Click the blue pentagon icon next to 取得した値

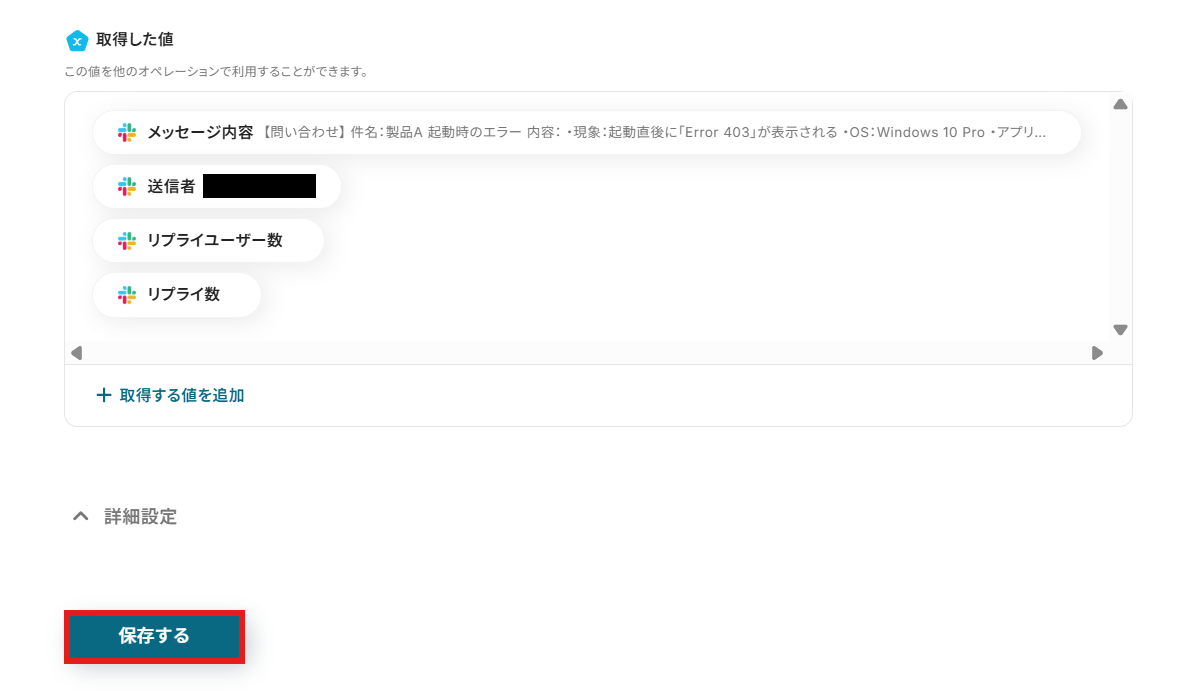point(77,40)
